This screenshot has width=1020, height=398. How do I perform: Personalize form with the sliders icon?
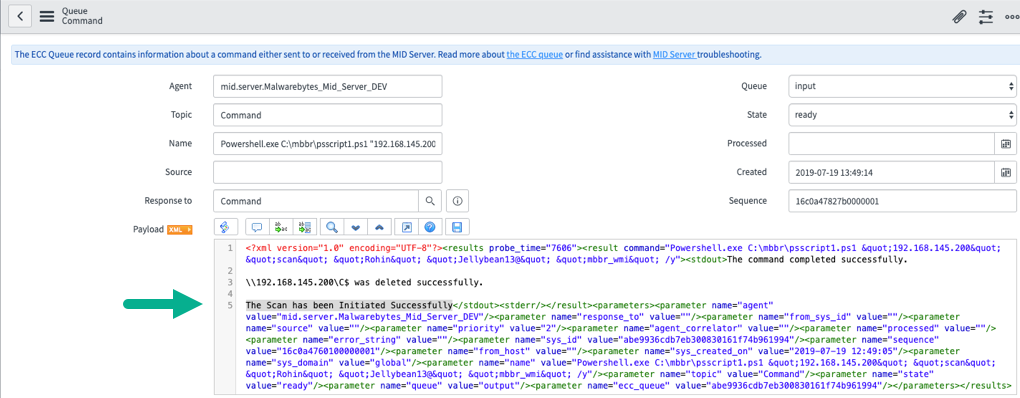click(986, 18)
